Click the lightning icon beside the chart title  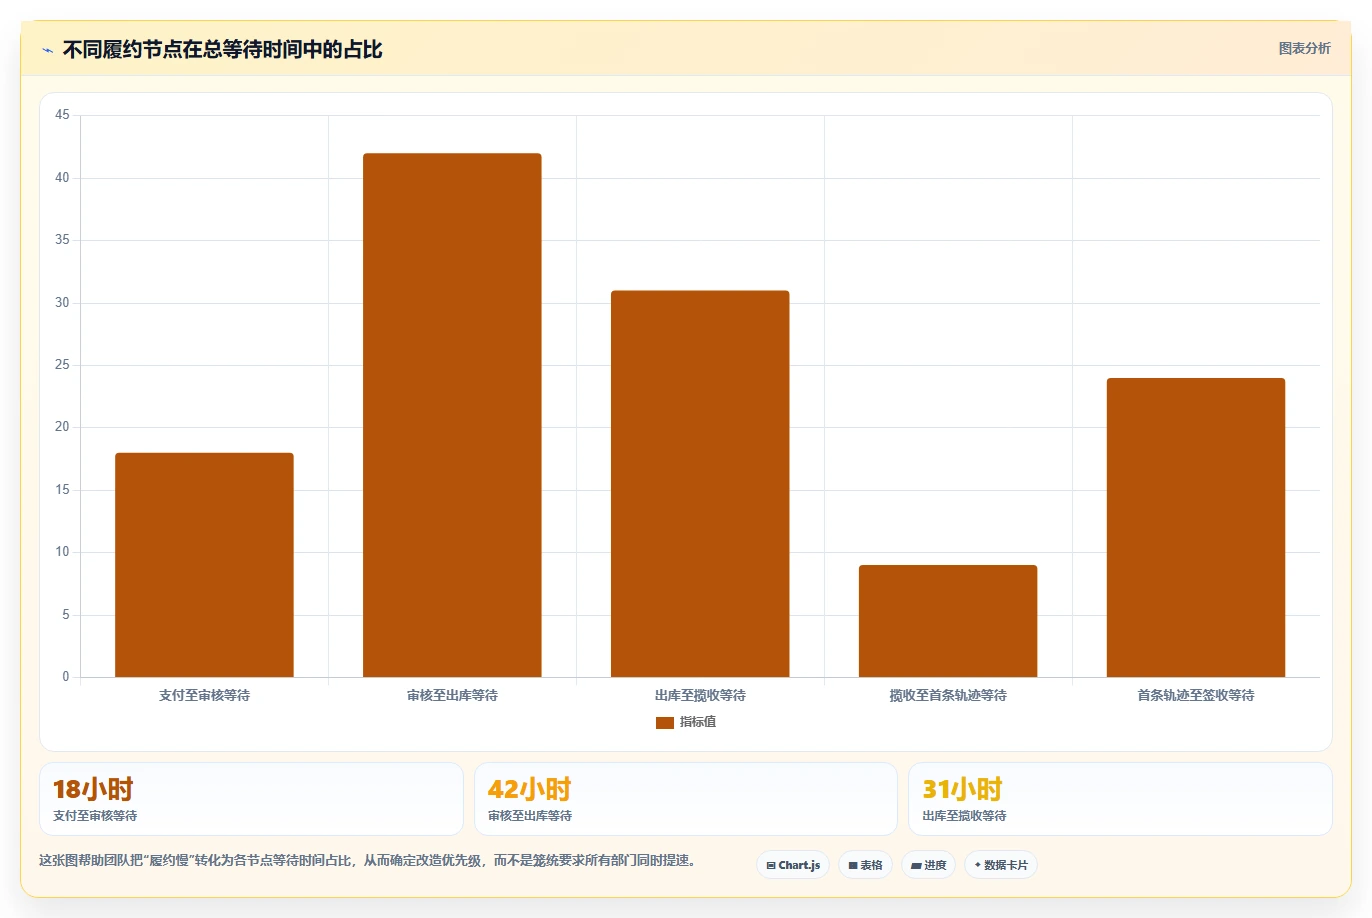point(47,50)
